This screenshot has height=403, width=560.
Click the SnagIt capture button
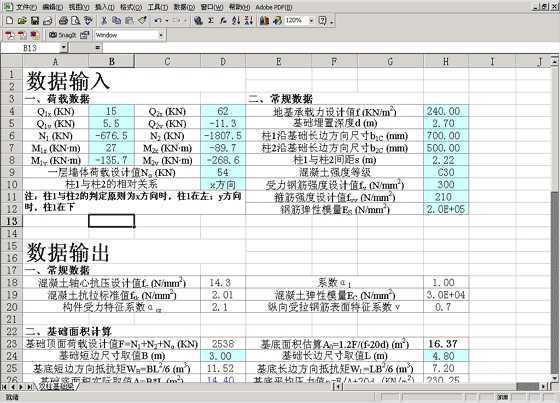(63, 35)
